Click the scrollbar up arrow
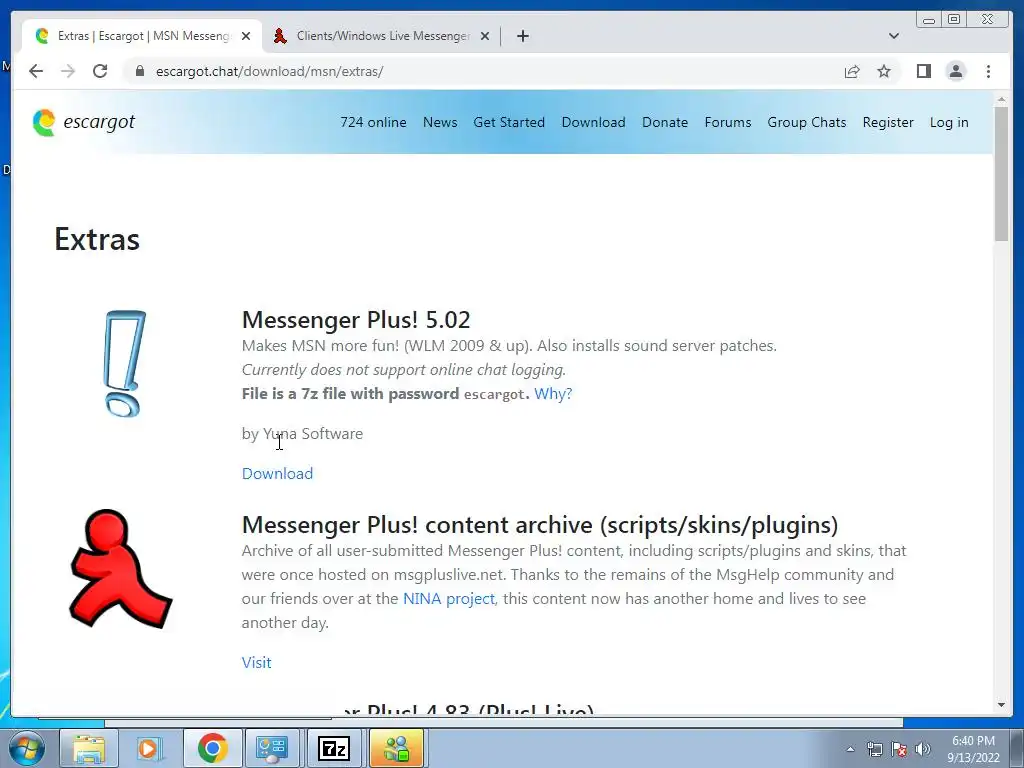 [x=1001, y=99]
